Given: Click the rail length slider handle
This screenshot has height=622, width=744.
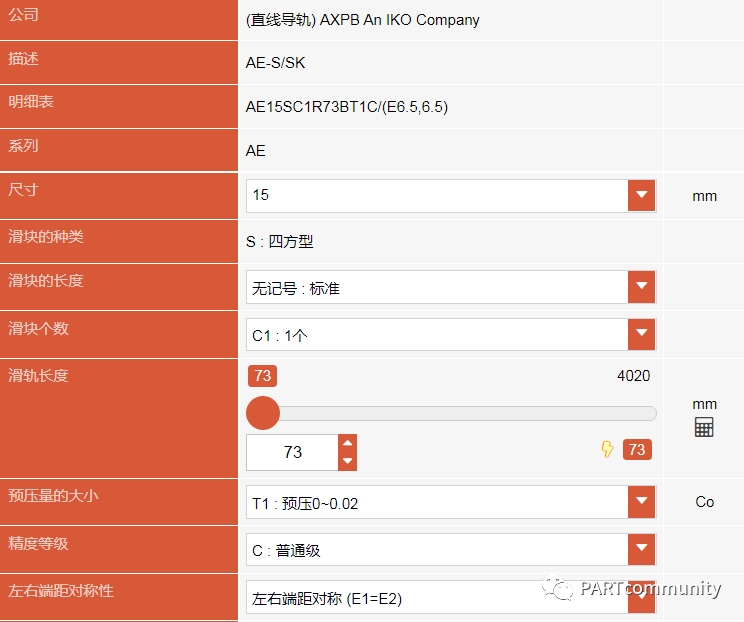Looking at the screenshot, I should click(x=263, y=413).
